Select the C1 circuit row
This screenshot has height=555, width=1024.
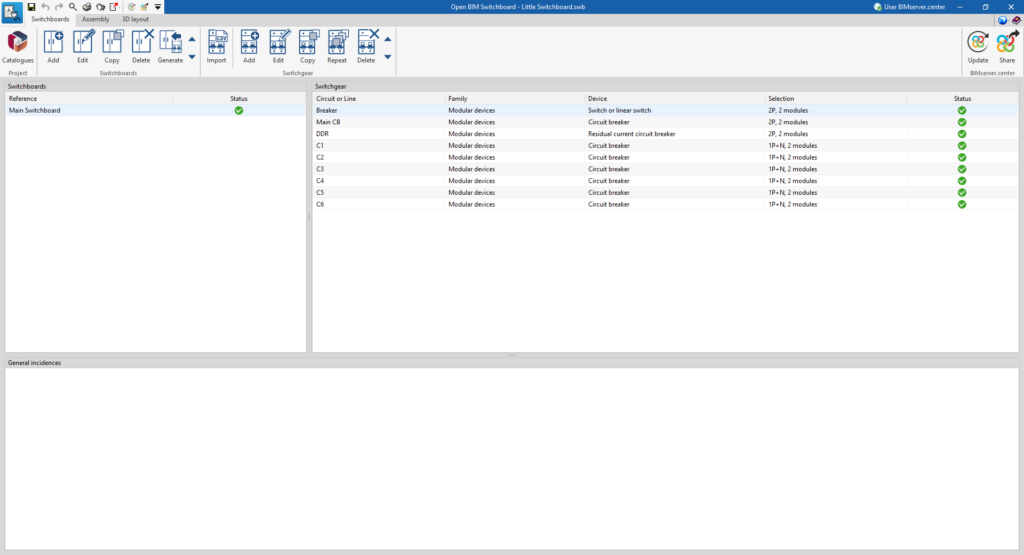point(665,146)
